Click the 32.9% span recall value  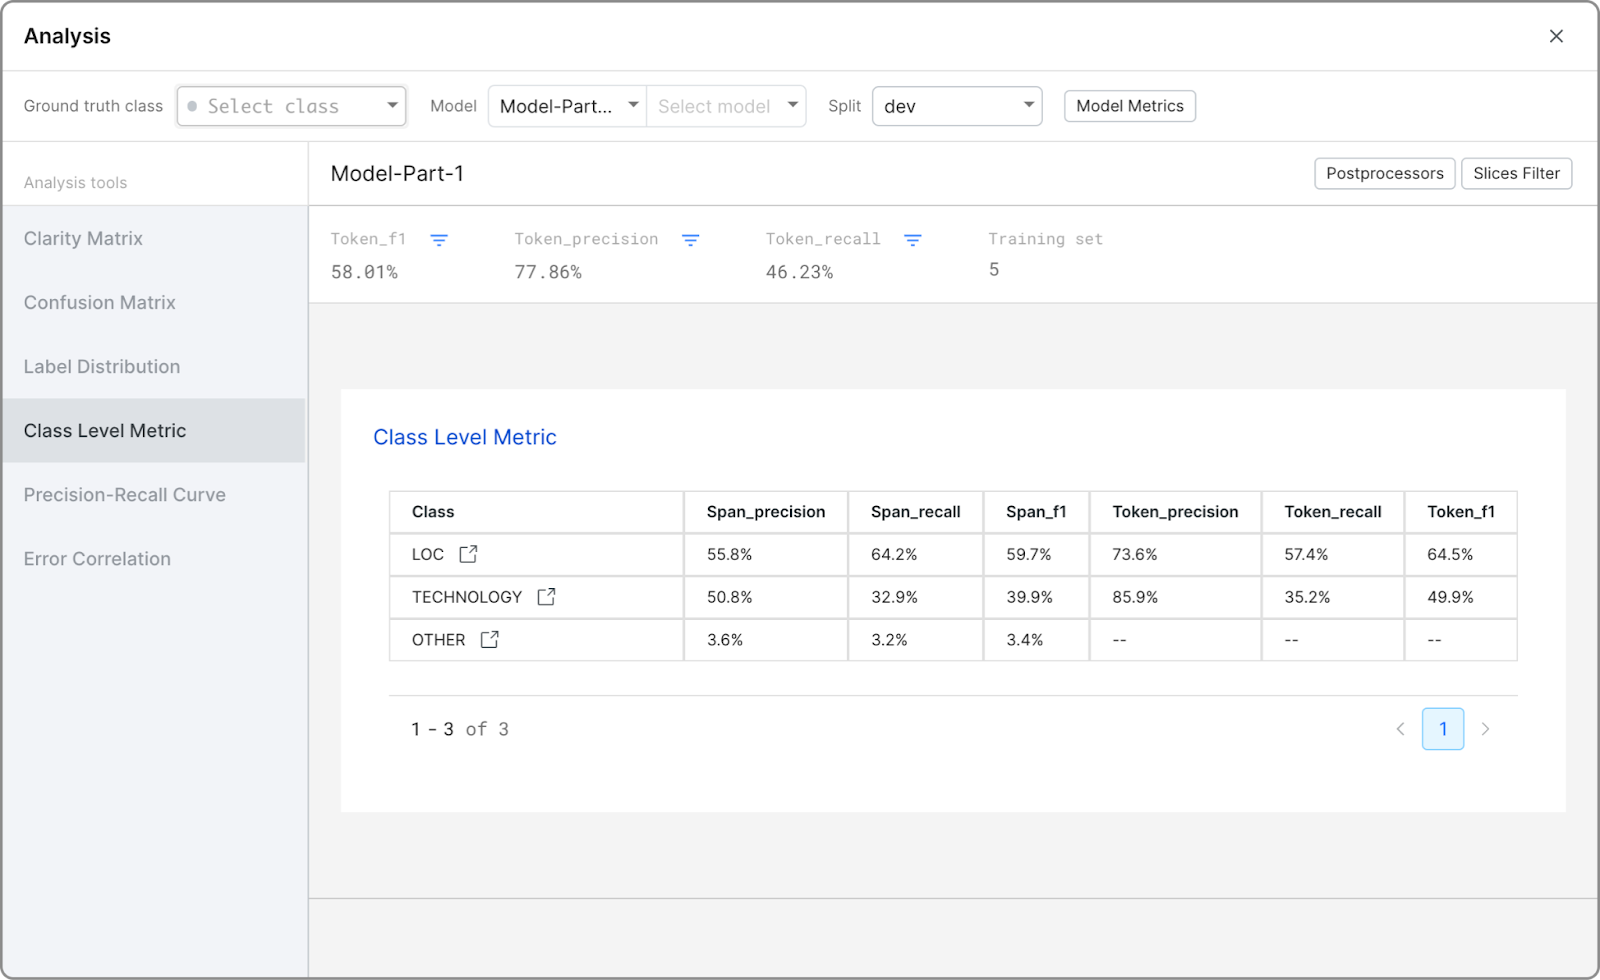(894, 597)
